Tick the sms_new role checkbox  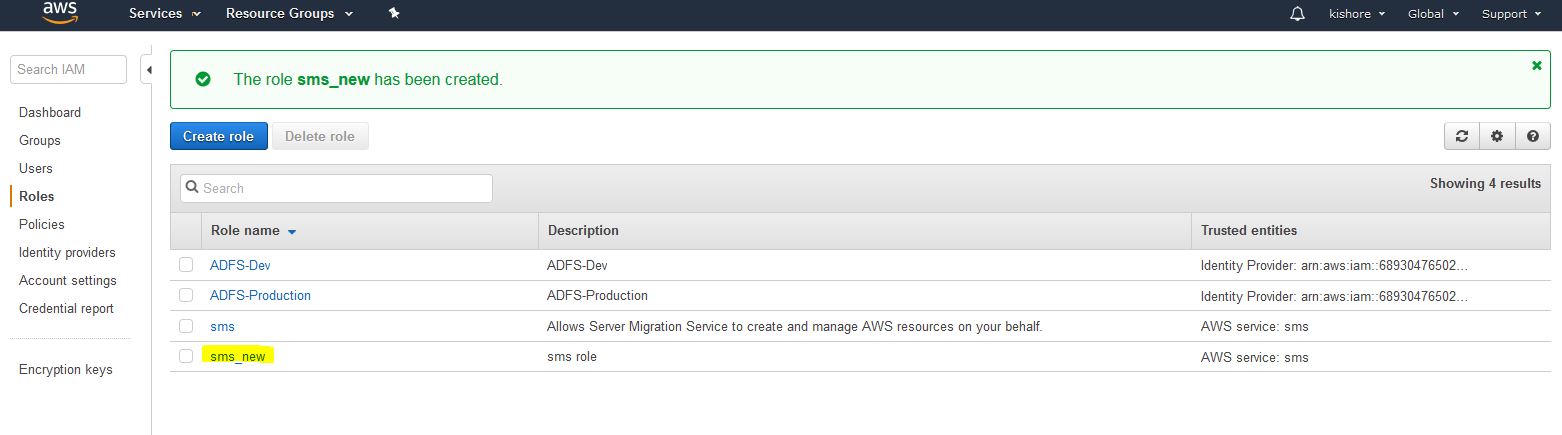pos(186,356)
